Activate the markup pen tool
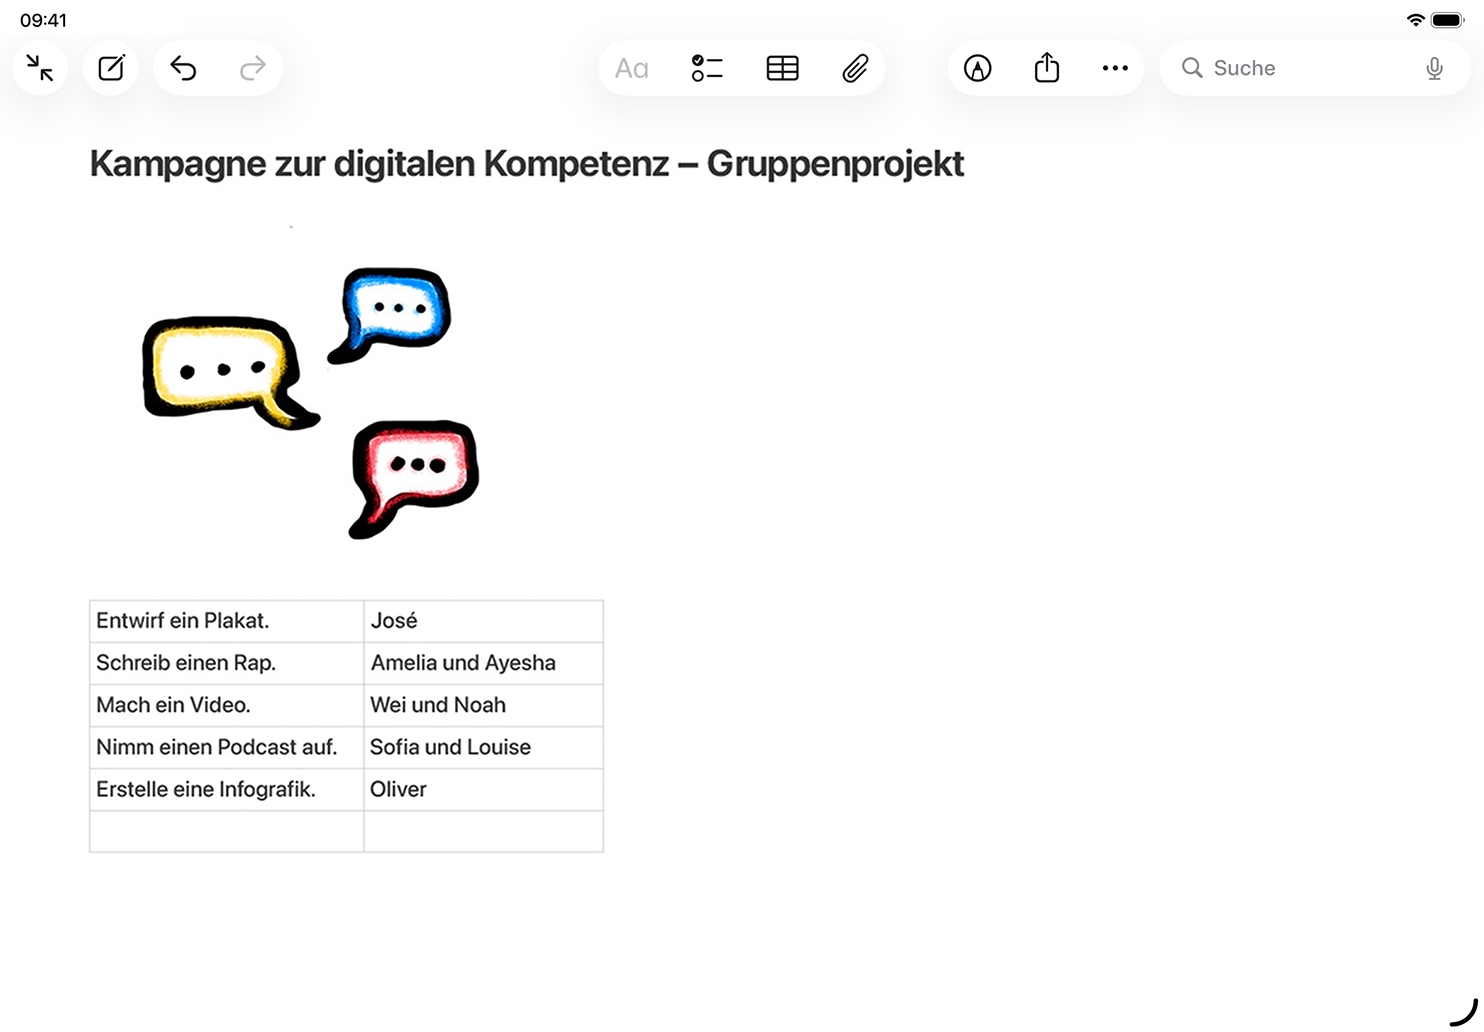Viewport: 1484px width, 1032px height. point(977,68)
